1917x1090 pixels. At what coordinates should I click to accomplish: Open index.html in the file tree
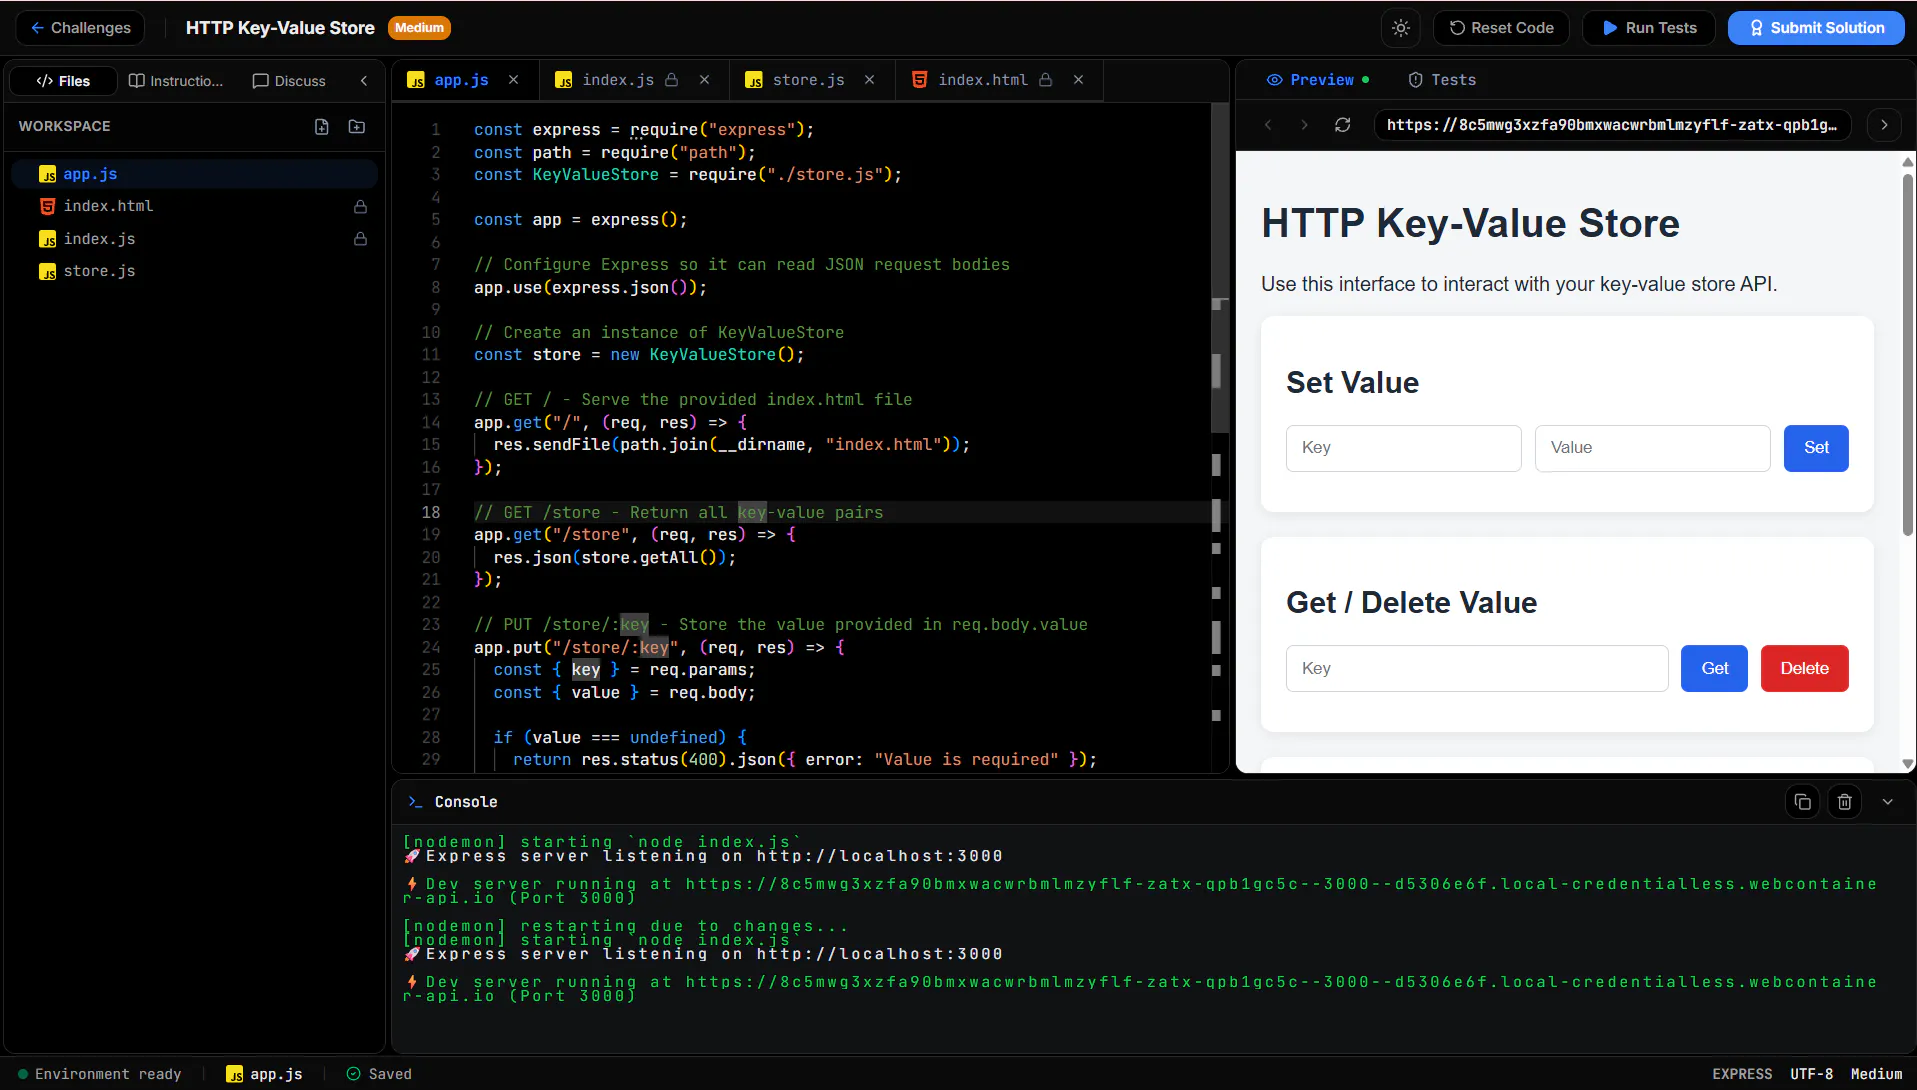tap(194, 206)
